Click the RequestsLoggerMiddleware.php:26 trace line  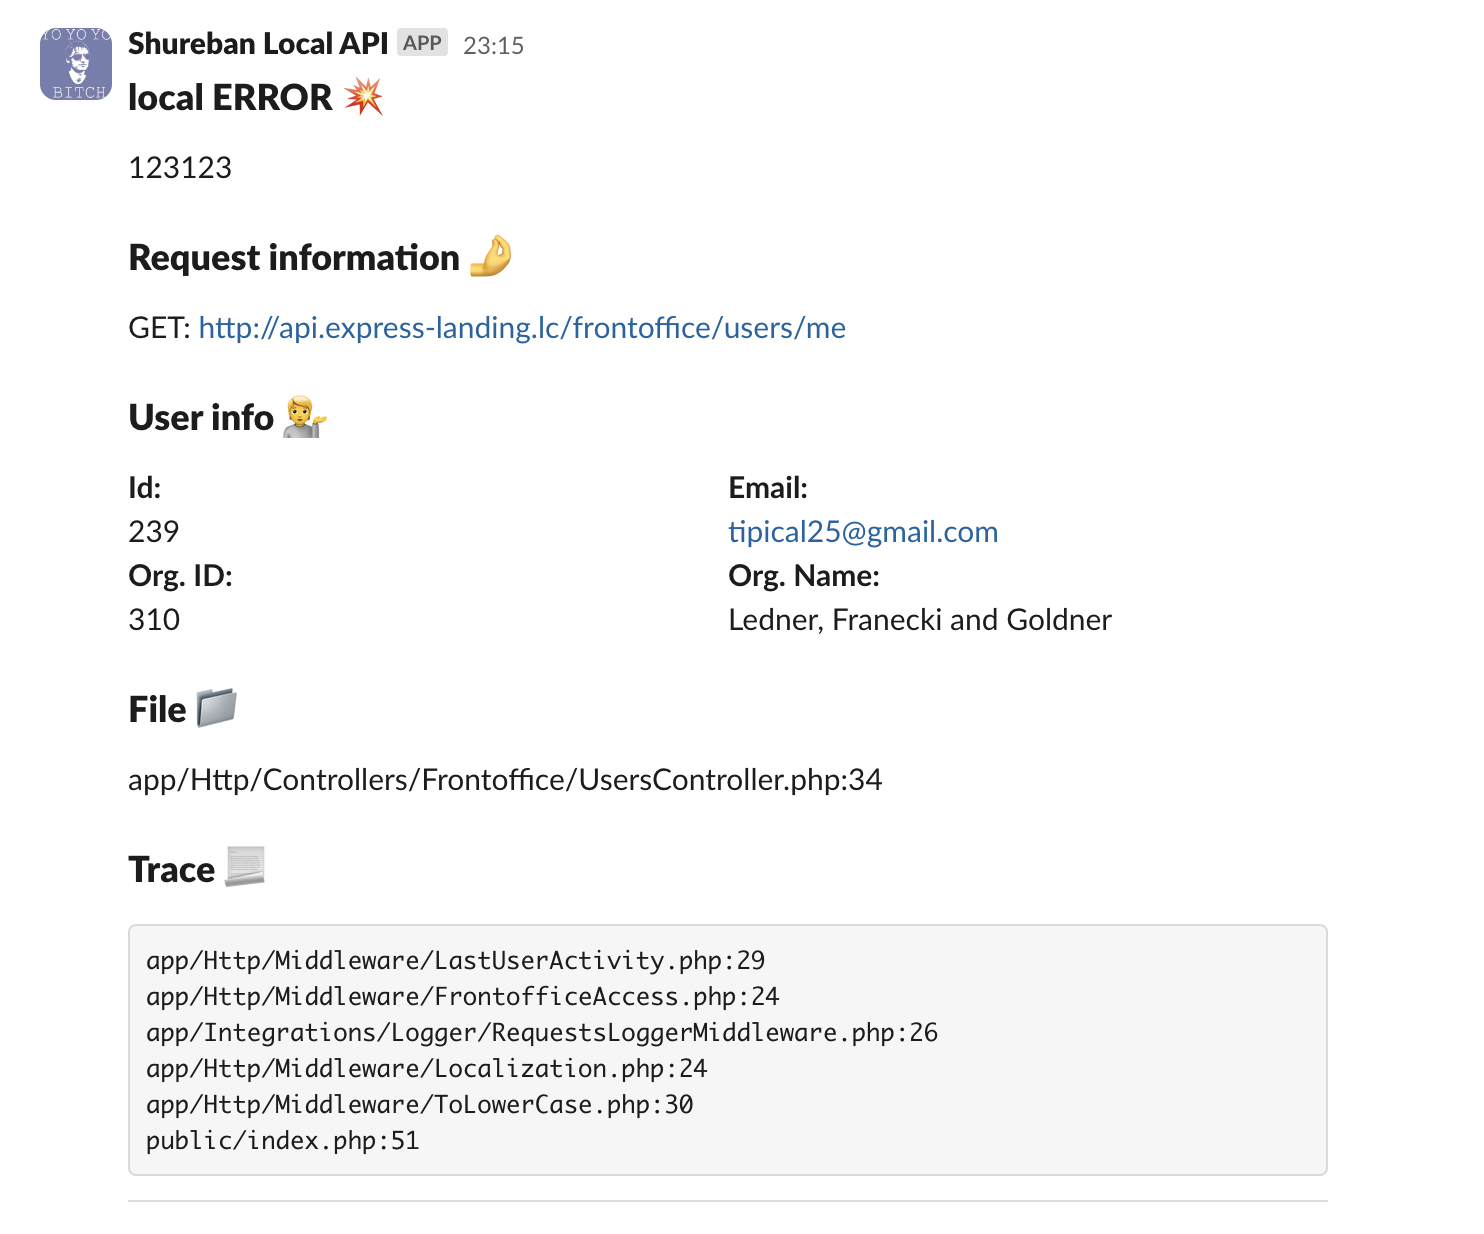pos(541,1033)
